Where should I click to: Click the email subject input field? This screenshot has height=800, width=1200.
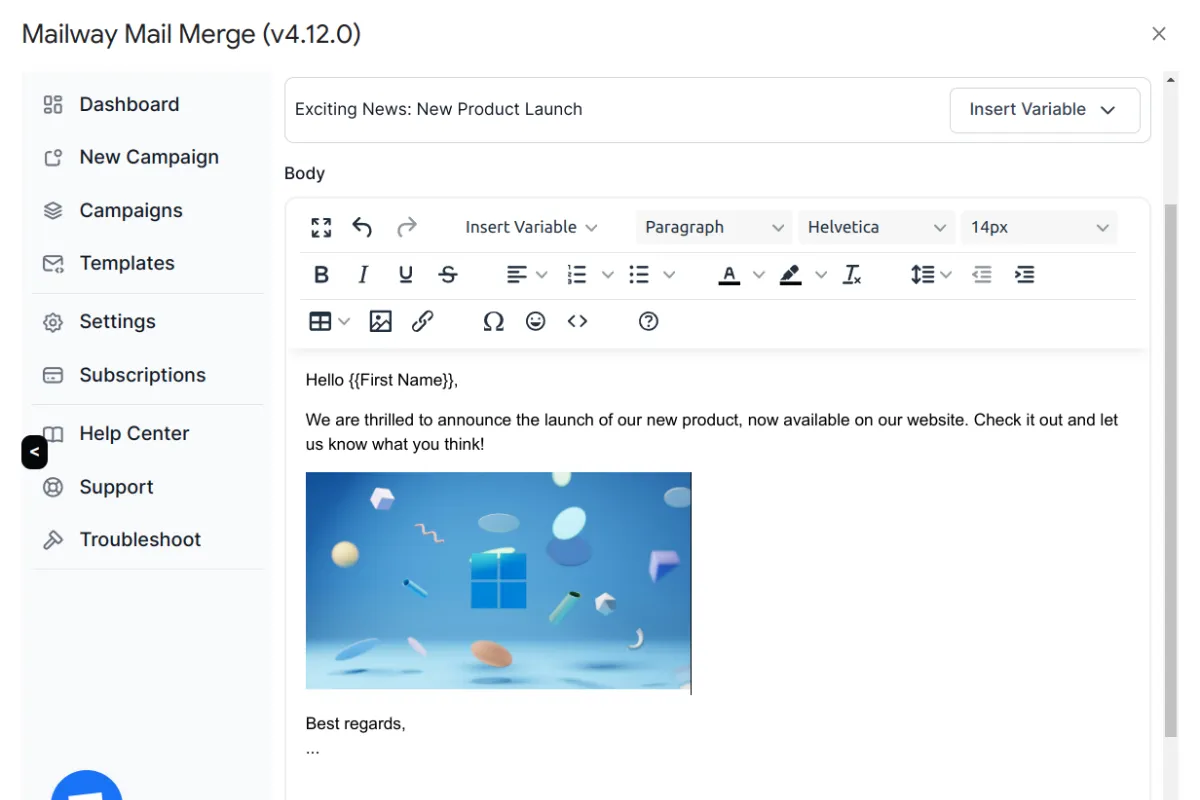click(x=600, y=109)
